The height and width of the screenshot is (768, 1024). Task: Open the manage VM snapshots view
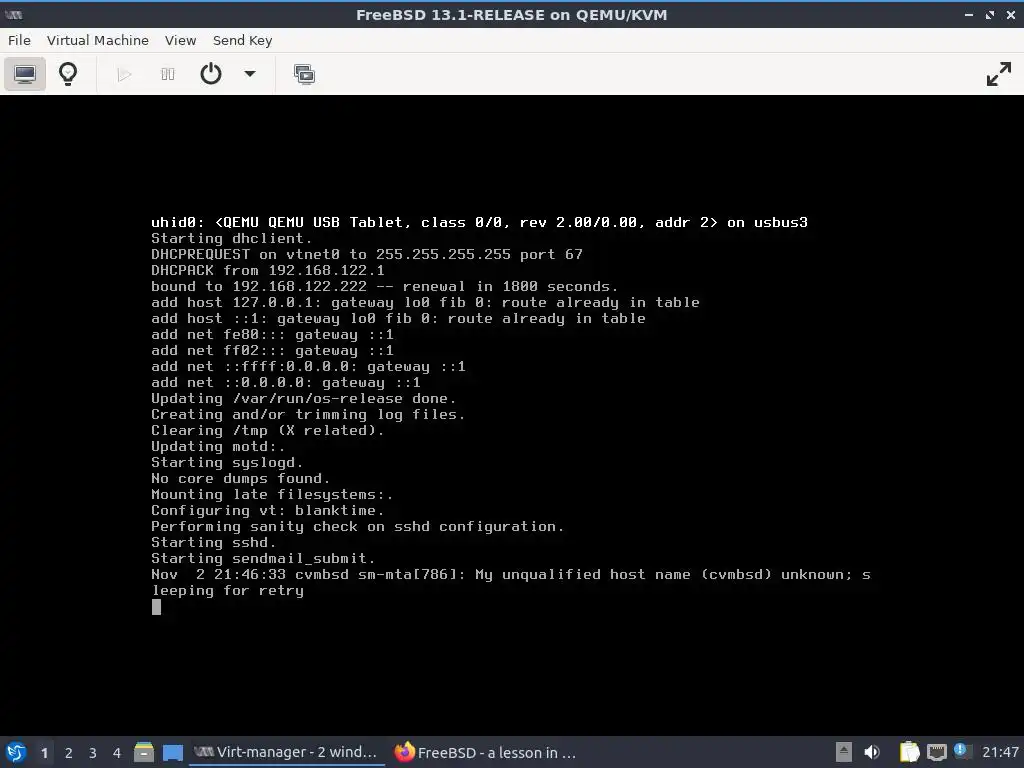pos(304,74)
